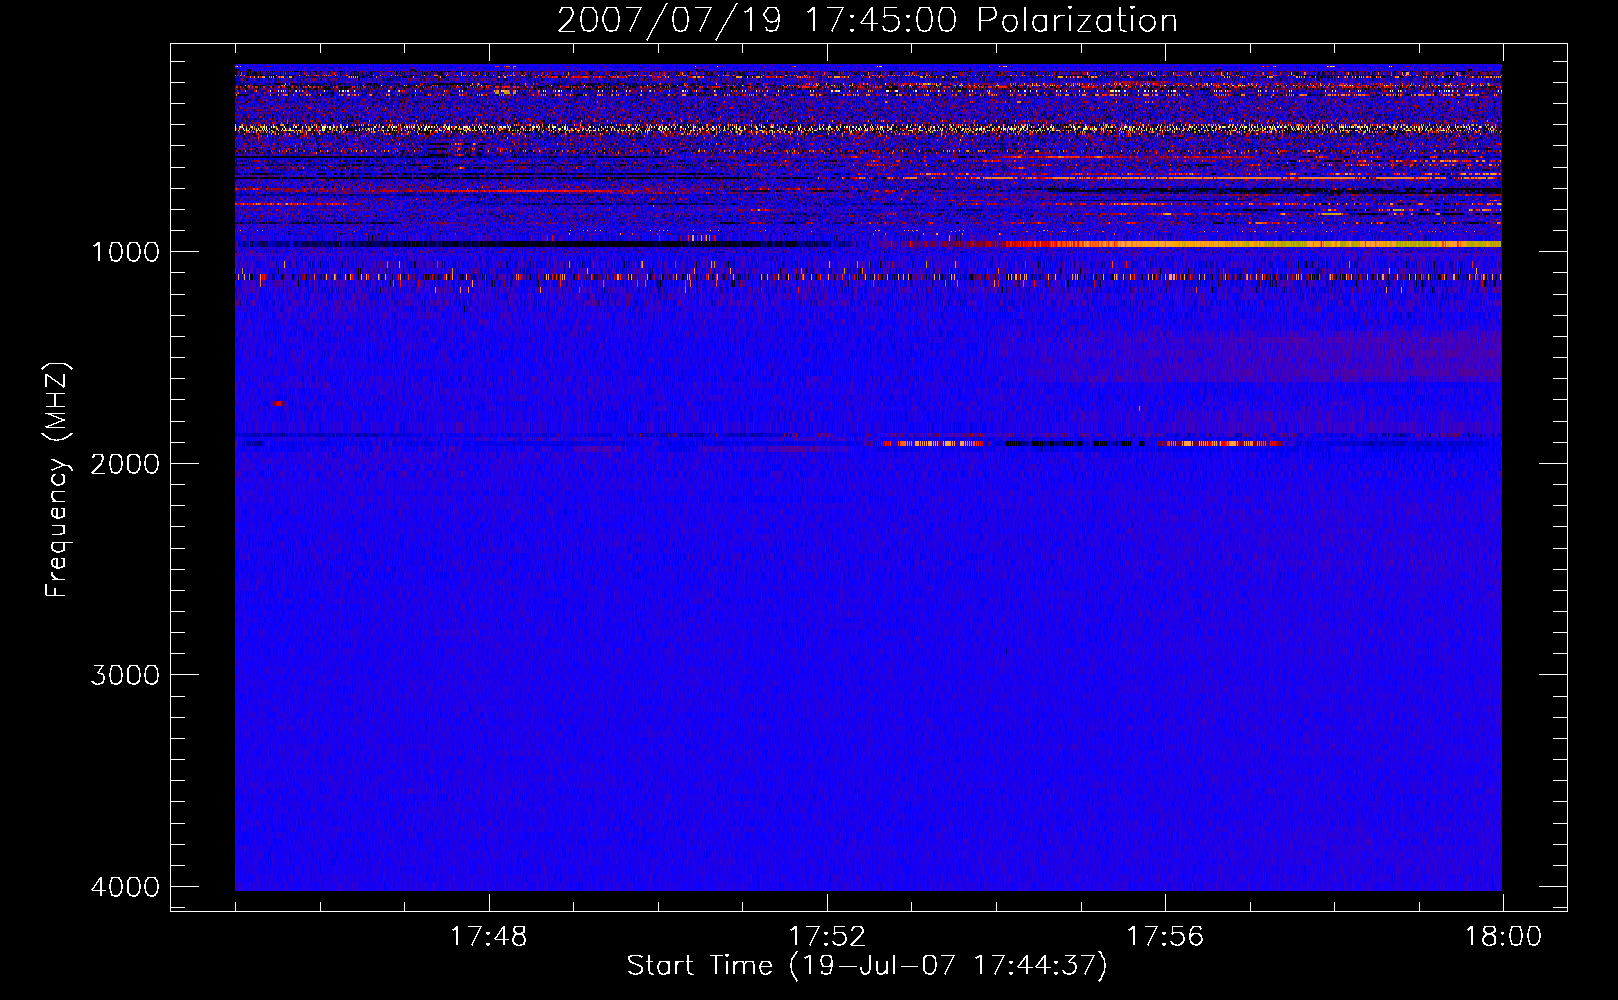Screen dimensions: 1618x1000
Task: Click the plot title '2007/07/19 17:45:00 Polarization'
Action: [867, 20]
